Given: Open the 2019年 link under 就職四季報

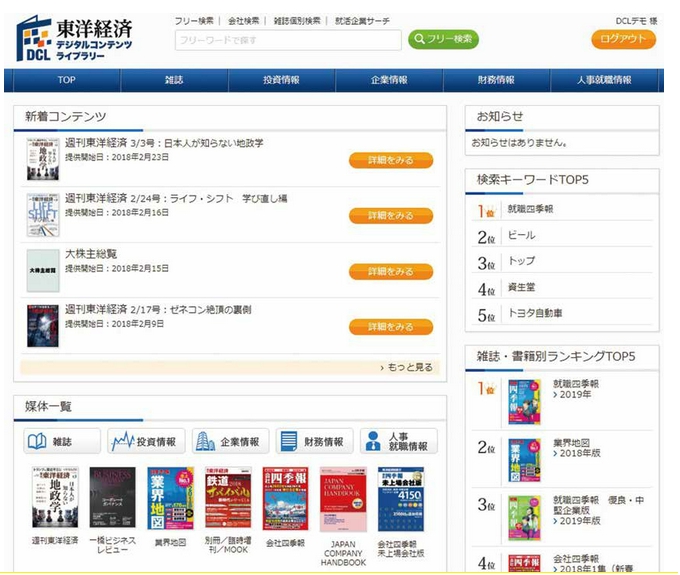Looking at the screenshot, I should pos(572,394).
